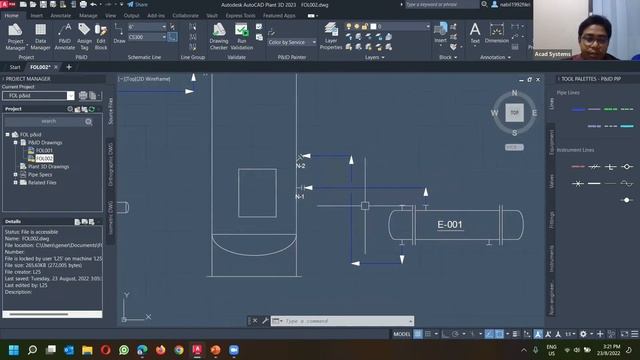Expand the Pipe Specs tree node
The height and width of the screenshot is (360, 640).
(x=16, y=174)
